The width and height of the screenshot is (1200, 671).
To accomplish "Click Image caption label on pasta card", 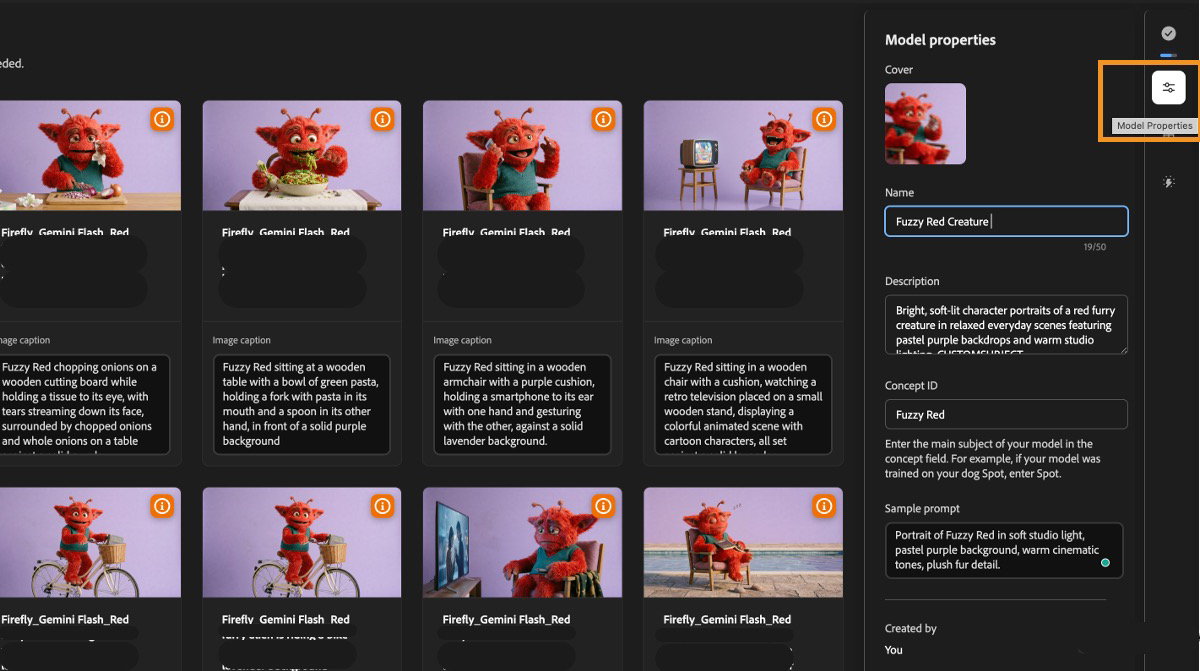I will tap(242, 340).
